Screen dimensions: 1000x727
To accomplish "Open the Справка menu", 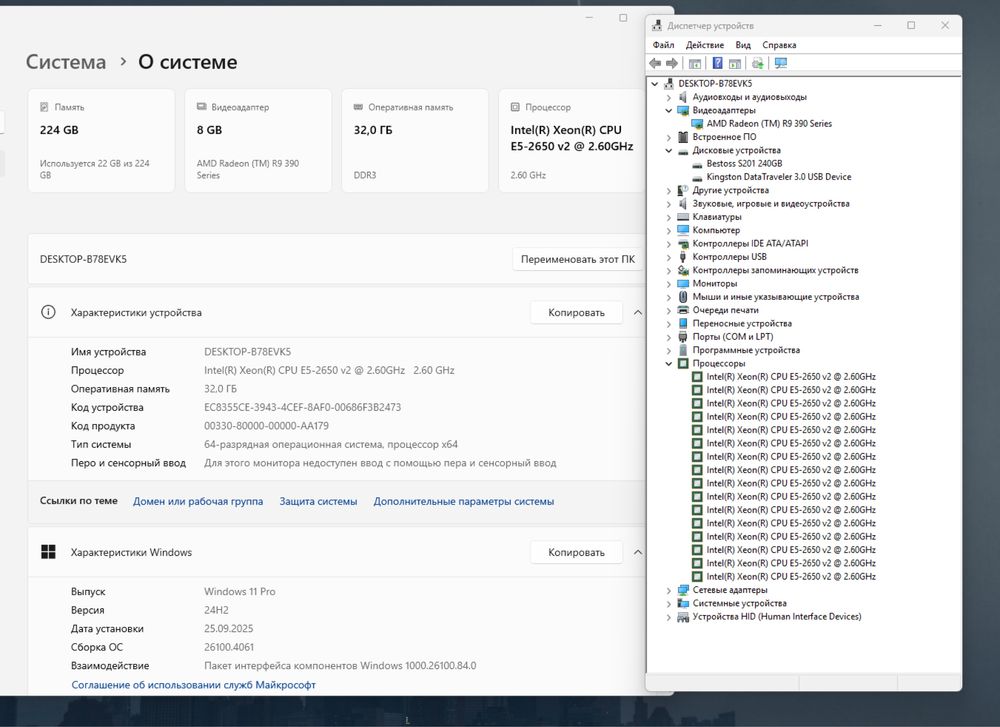I will click(779, 45).
